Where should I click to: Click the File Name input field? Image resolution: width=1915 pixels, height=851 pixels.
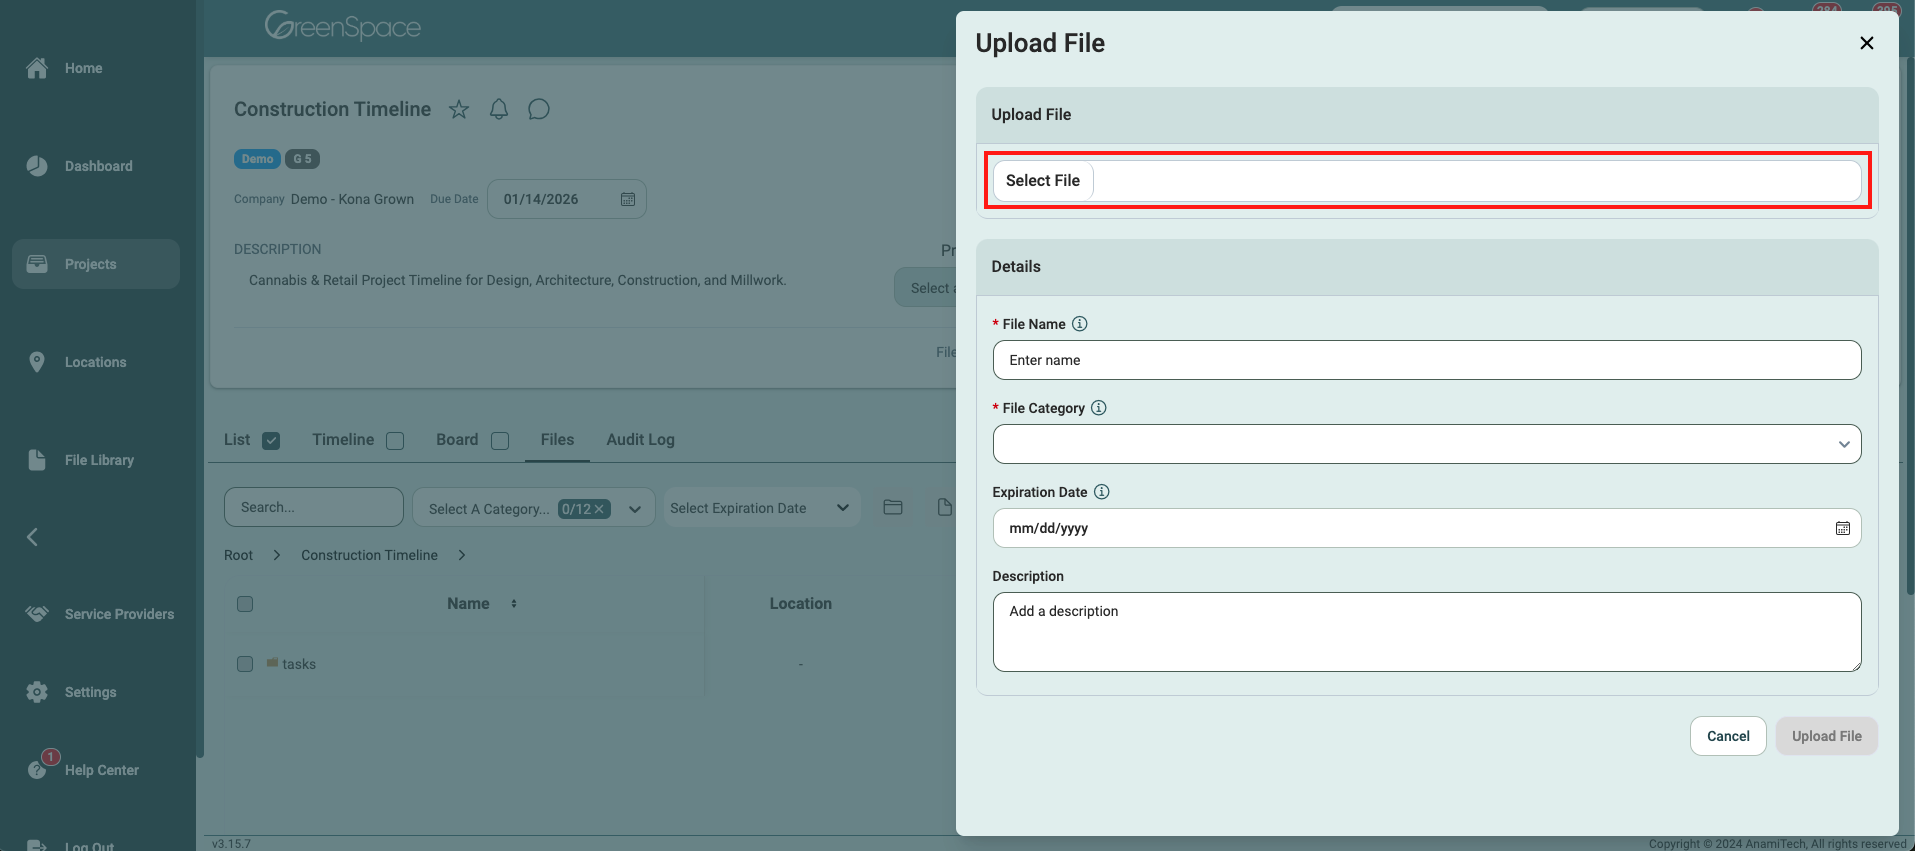(1426, 360)
